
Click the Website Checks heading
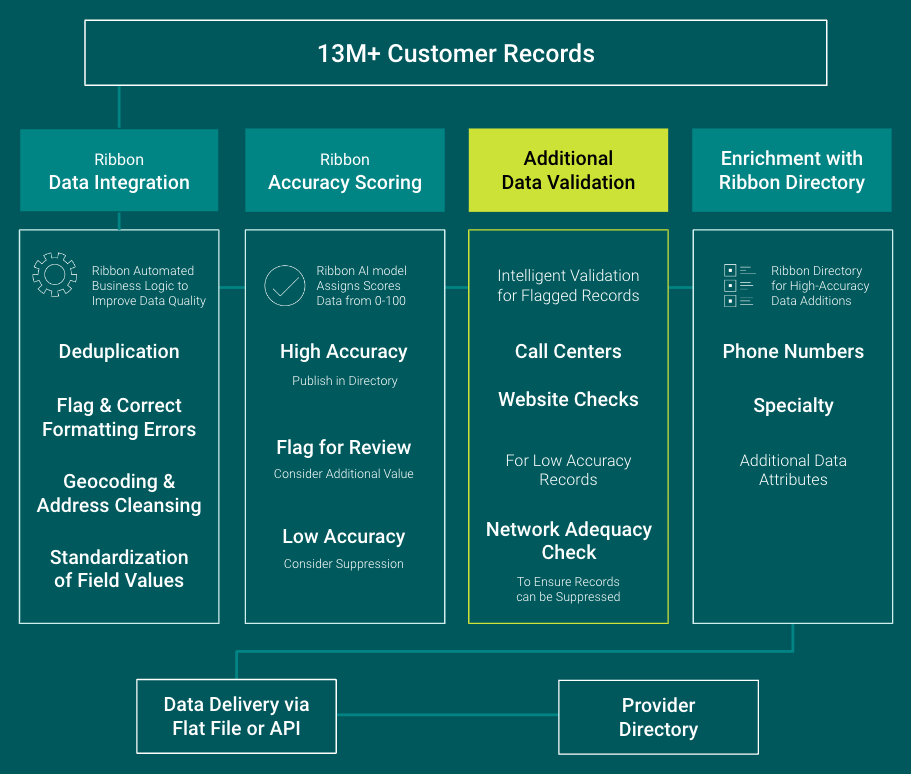tap(568, 399)
